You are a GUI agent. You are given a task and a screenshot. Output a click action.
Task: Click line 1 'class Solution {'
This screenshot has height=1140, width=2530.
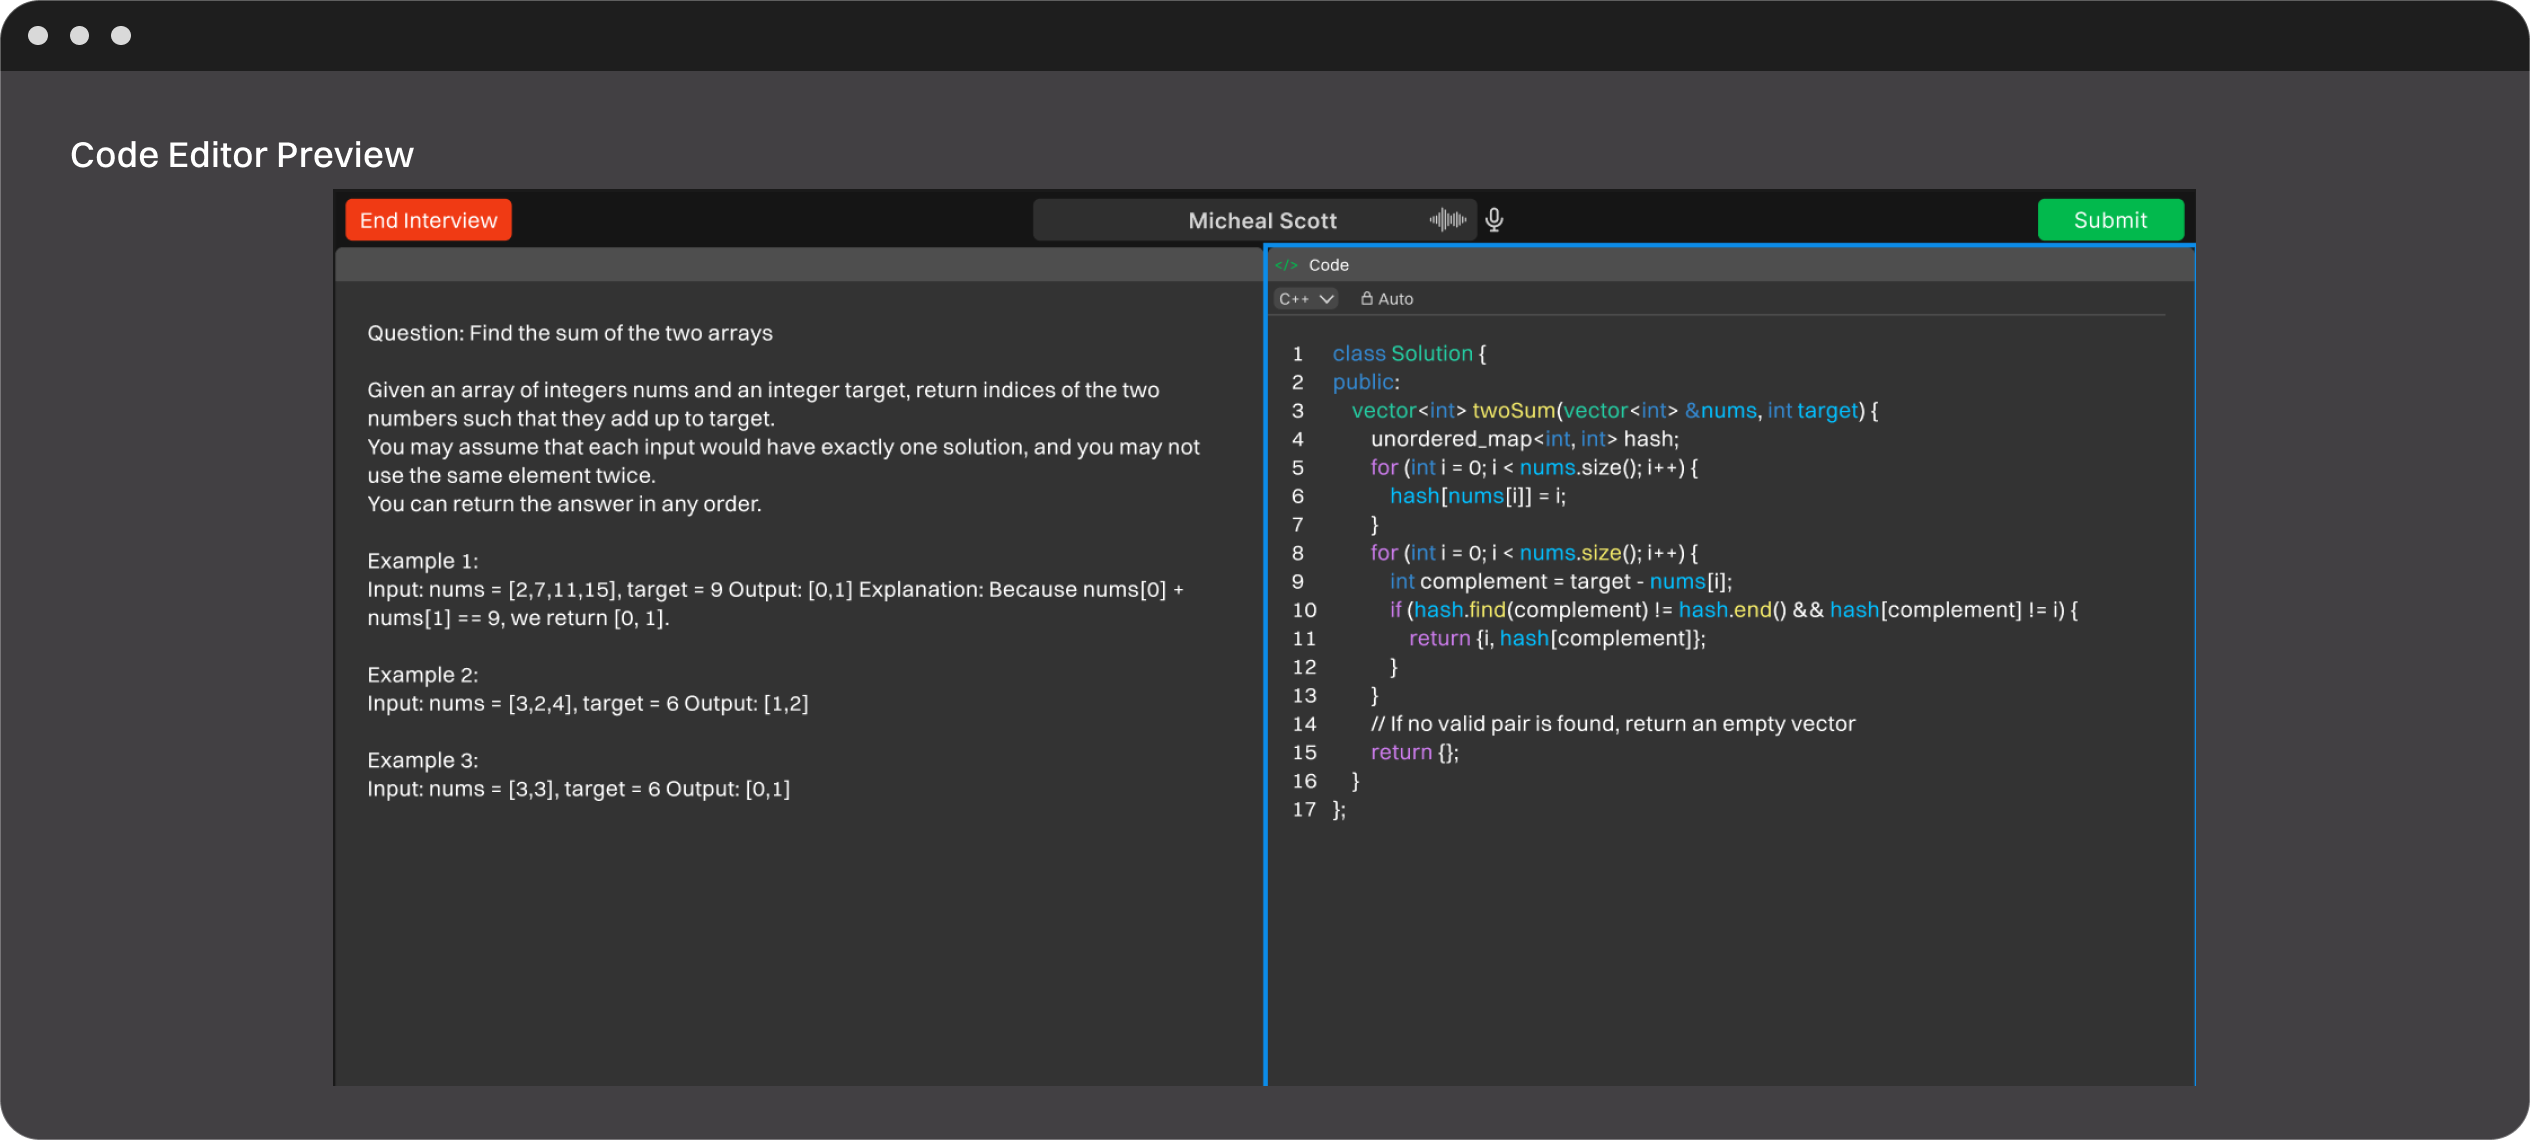pyautogui.click(x=1409, y=354)
